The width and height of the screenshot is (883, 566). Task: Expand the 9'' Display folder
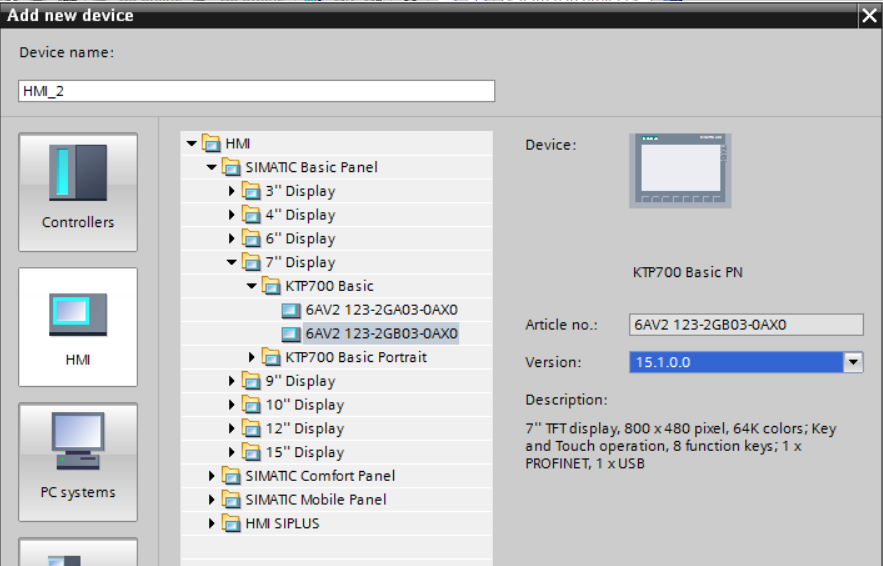point(231,381)
